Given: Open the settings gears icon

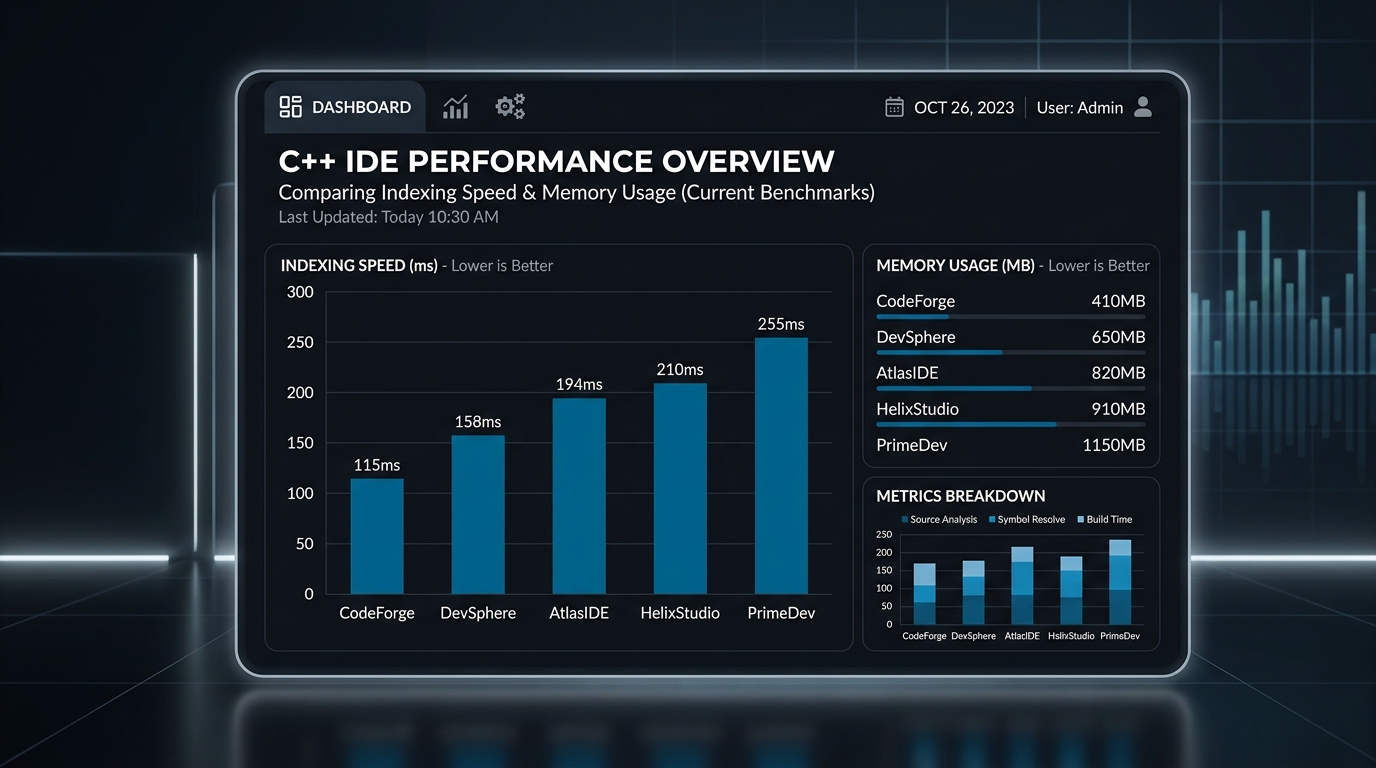Looking at the screenshot, I should point(510,106).
